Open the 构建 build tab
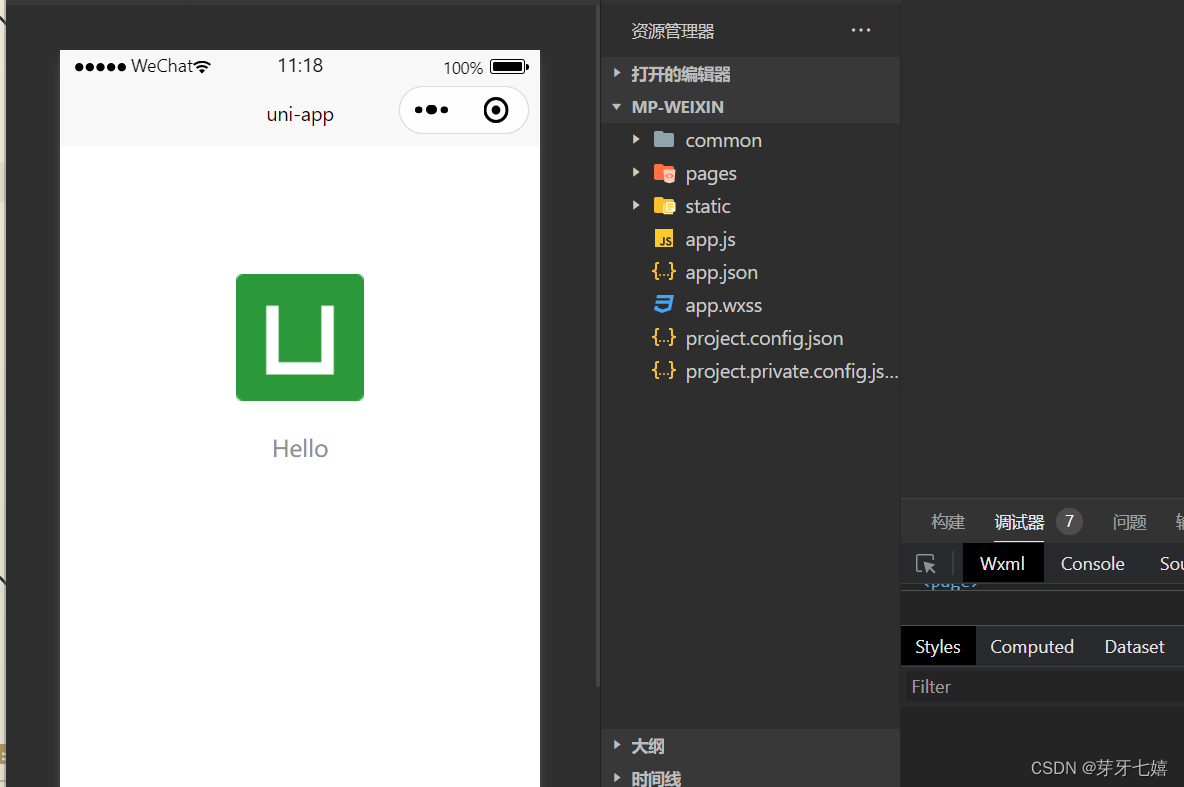Screen dimensions: 1184x787 (x=948, y=522)
